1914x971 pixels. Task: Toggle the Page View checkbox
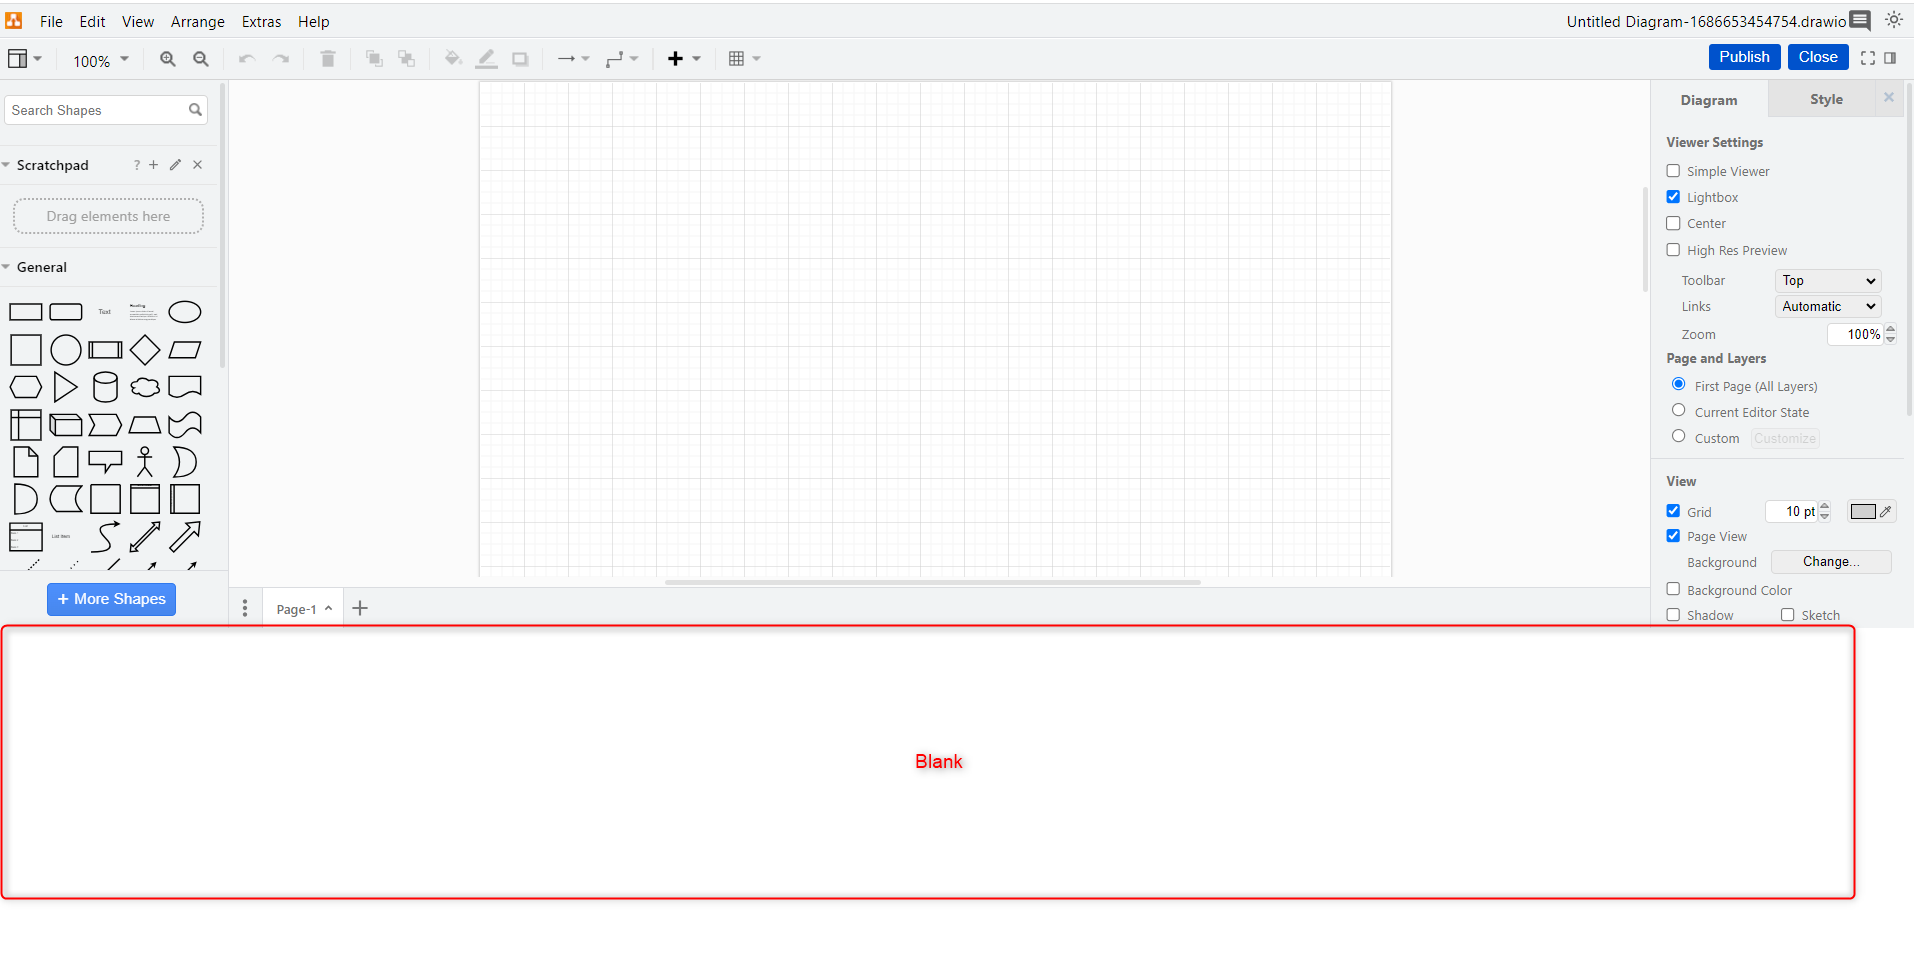(x=1673, y=536)
